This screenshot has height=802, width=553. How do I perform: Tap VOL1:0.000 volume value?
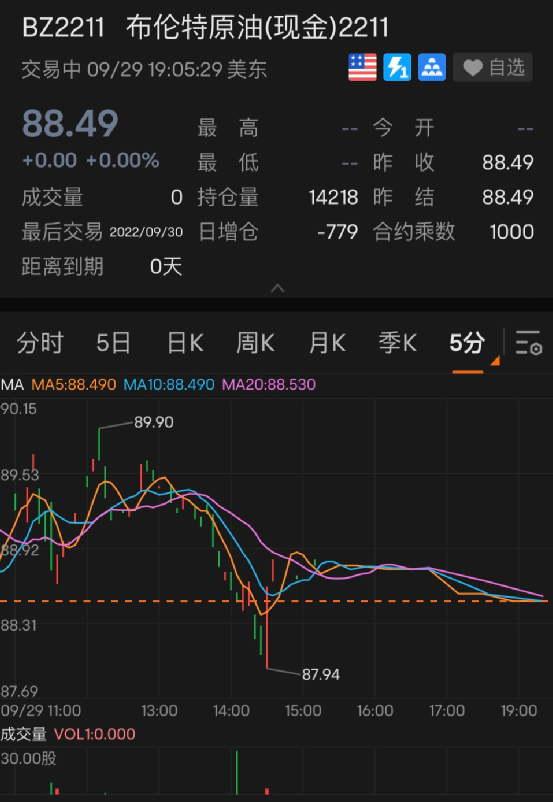point(95,734)
